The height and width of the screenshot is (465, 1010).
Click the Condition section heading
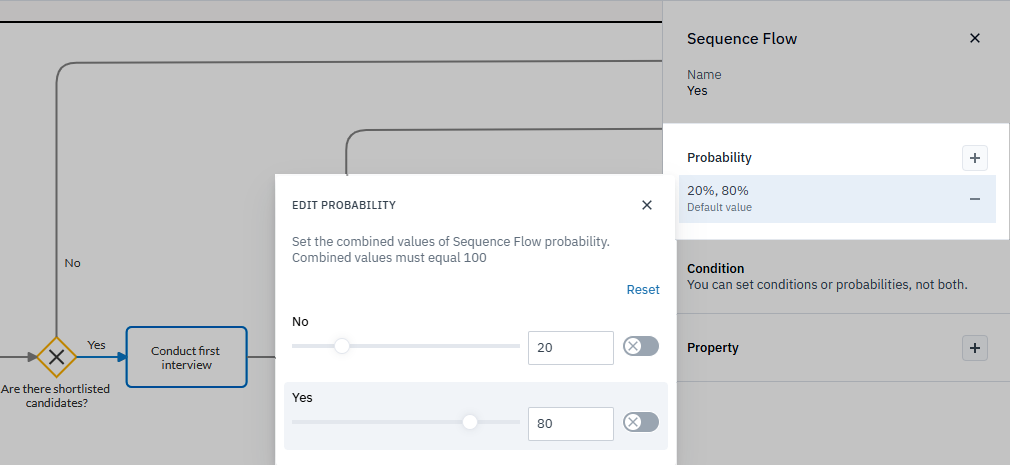point(715,269)
